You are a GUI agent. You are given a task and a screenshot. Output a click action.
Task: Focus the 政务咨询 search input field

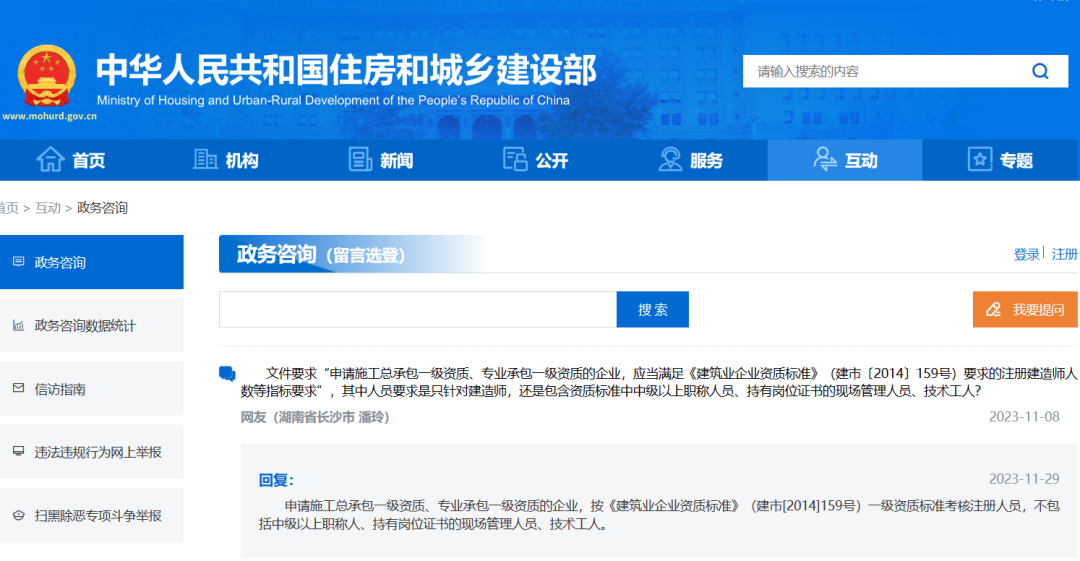(417, 309)
